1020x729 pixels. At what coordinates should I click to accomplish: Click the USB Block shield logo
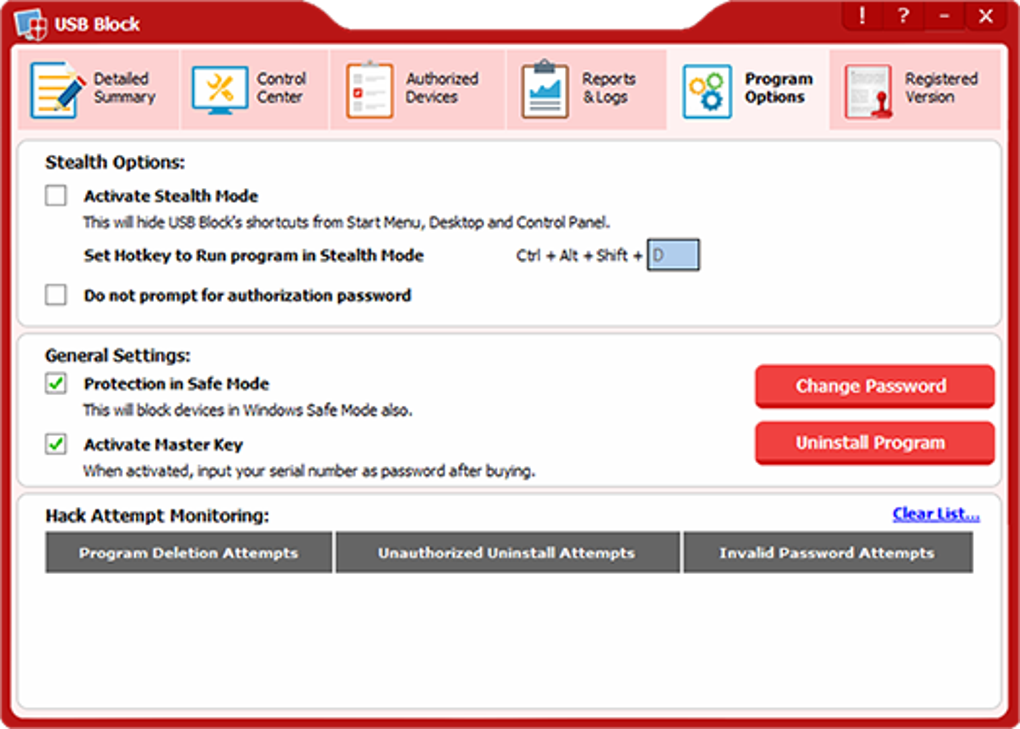[x=31, y=24]
